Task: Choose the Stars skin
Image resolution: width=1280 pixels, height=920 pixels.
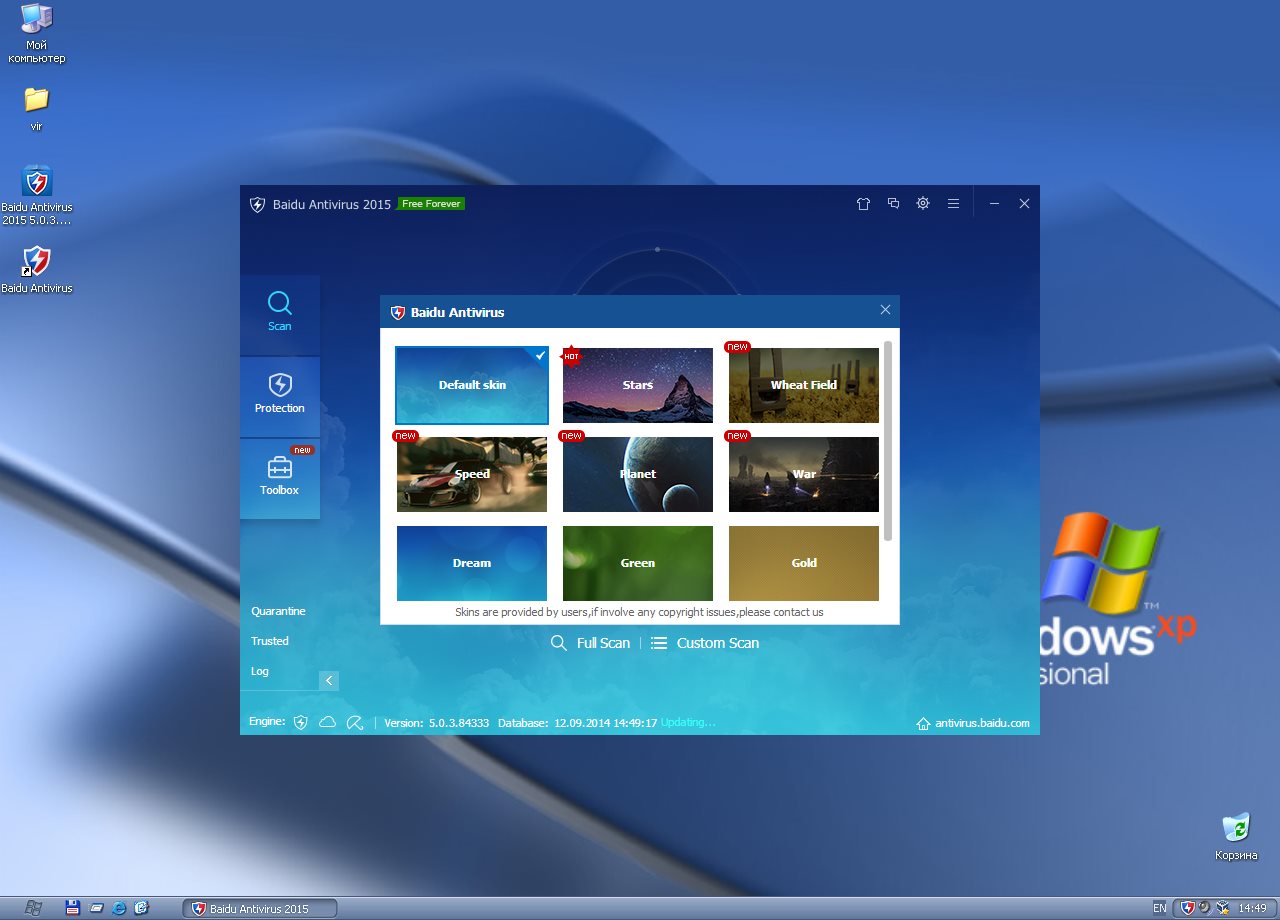Action: [638, 385]
